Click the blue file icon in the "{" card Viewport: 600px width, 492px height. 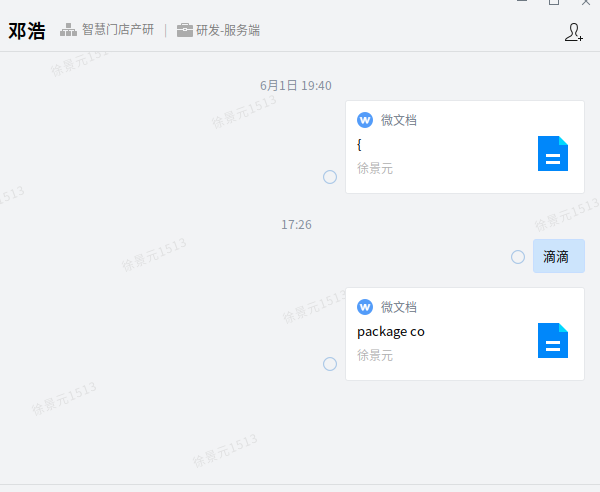552,153
